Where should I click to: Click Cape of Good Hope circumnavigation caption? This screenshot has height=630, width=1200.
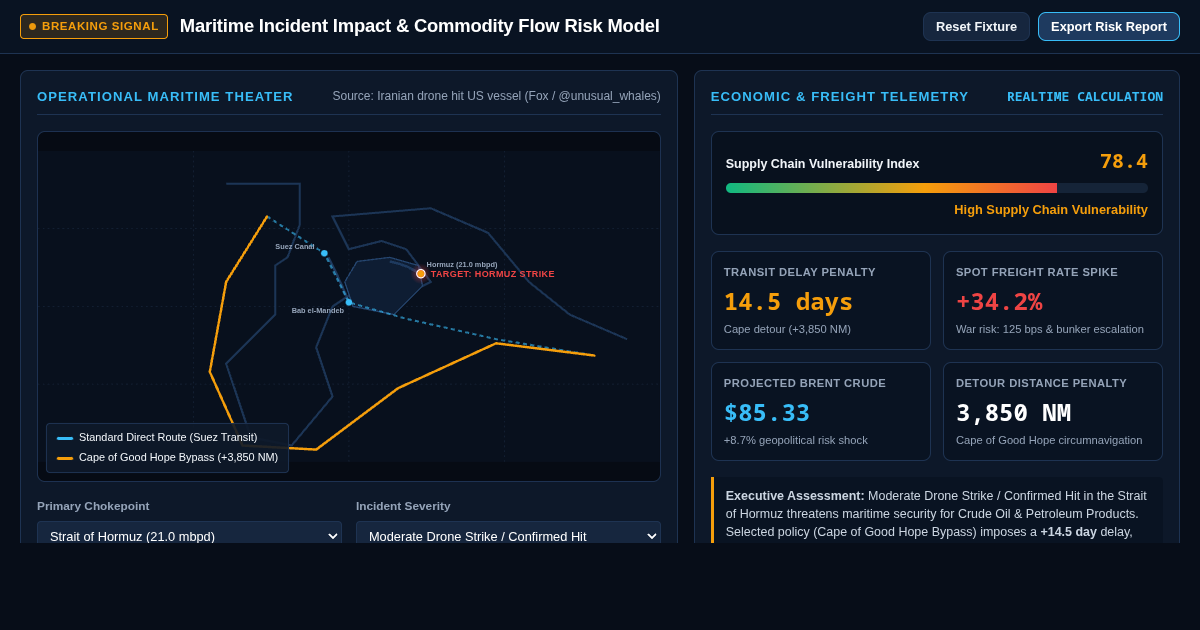point(1049,440)
